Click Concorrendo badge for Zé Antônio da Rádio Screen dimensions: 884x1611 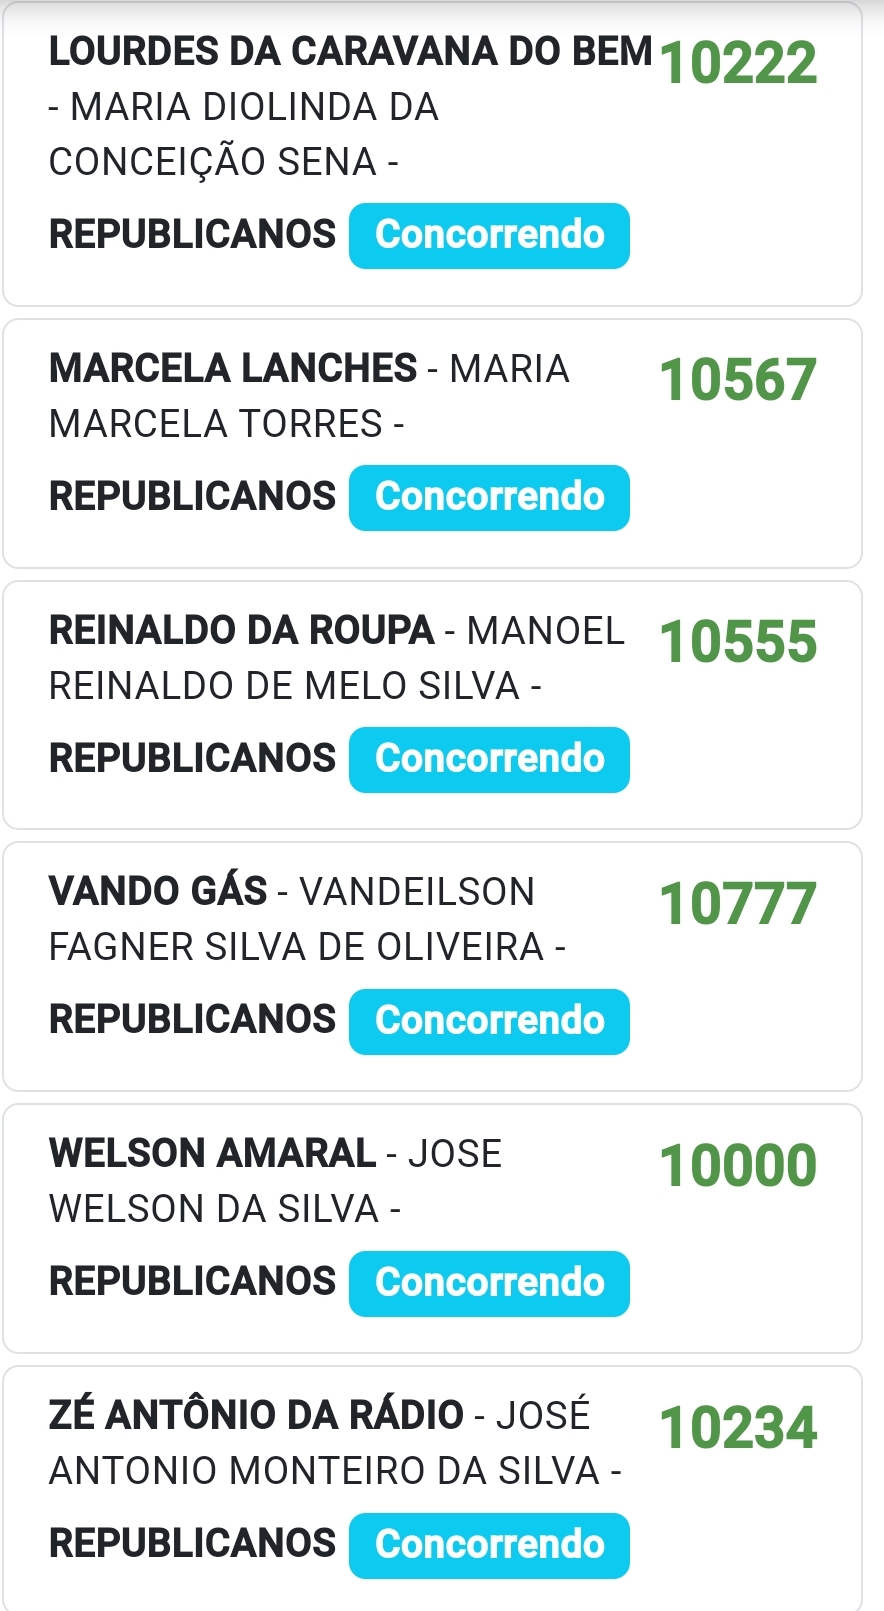coord(489,1546)
